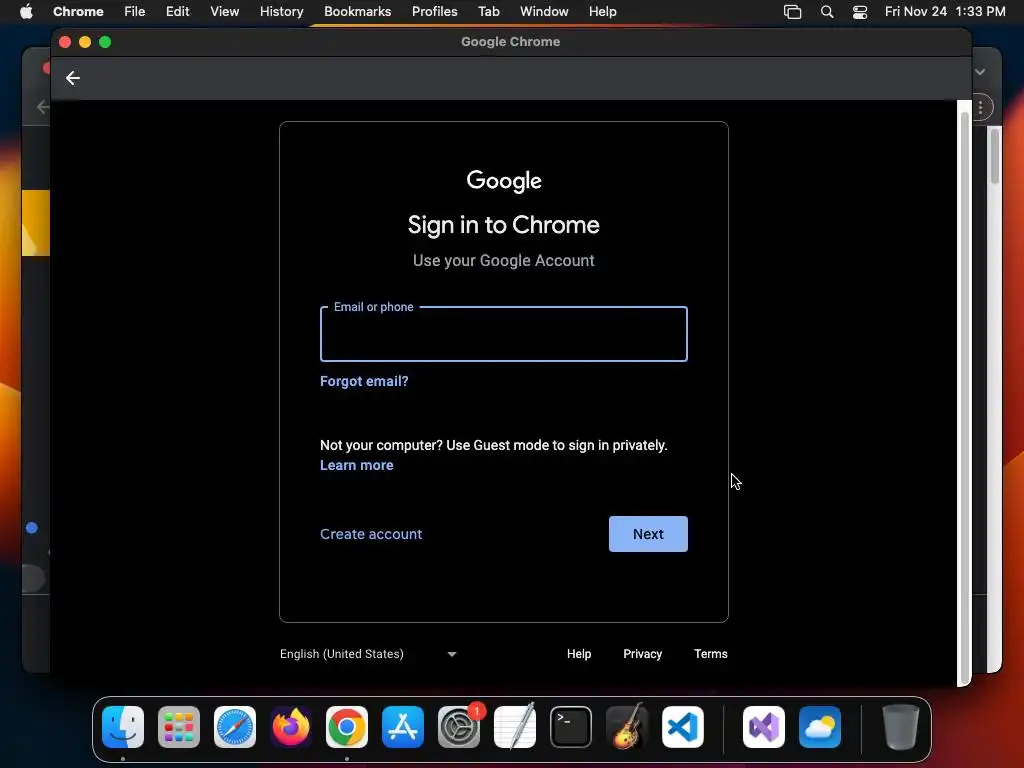Open Control Center in menu bar
The width and height of the screenshot is (1024, 768).
pyautogui.click(x=860, y=12)
